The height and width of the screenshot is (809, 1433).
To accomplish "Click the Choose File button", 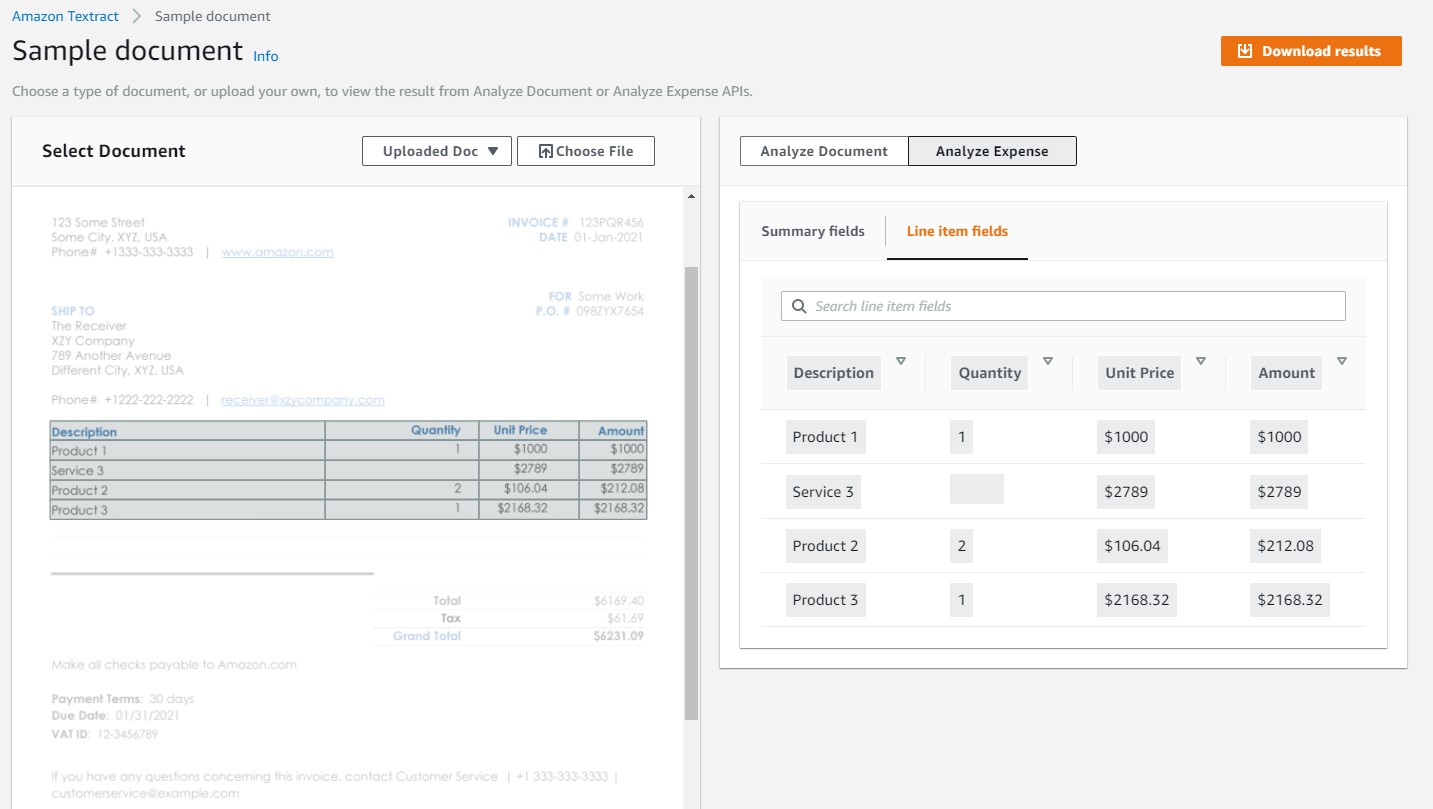I will click(586, 150).
